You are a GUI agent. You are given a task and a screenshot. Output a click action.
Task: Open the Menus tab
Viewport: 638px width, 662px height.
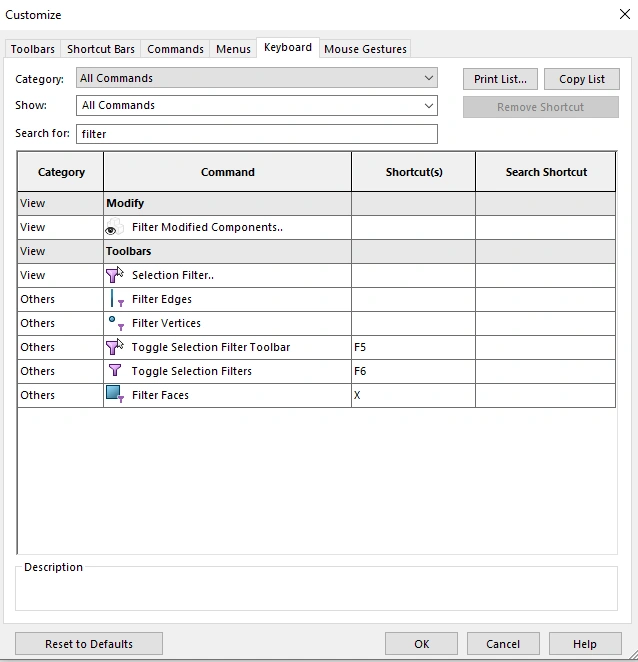point(233,49)
